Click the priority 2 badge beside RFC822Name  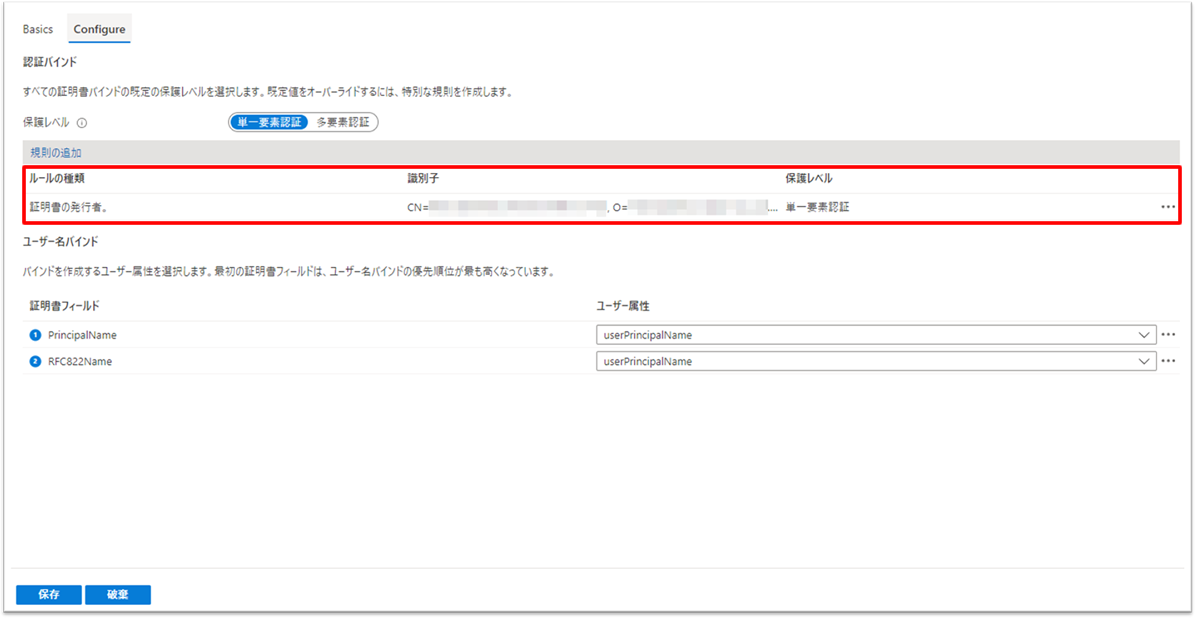coord(35,361)
